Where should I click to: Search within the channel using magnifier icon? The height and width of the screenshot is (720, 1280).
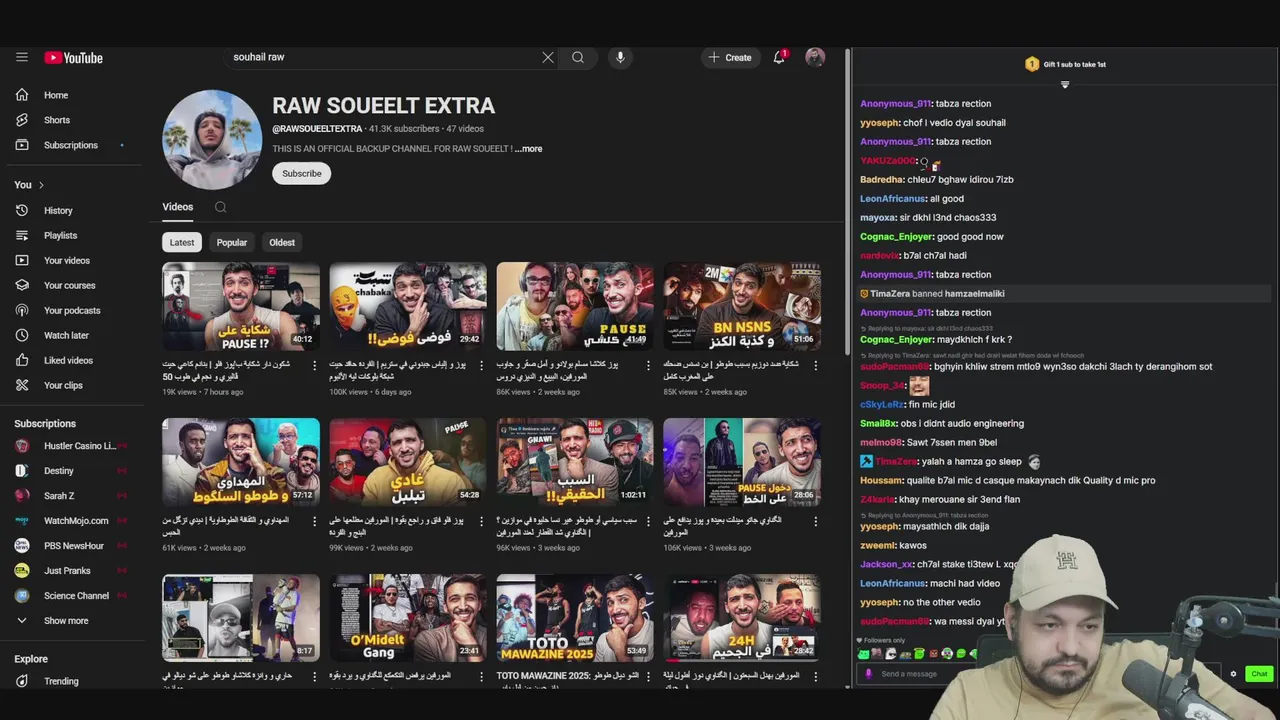pos(220,207)
